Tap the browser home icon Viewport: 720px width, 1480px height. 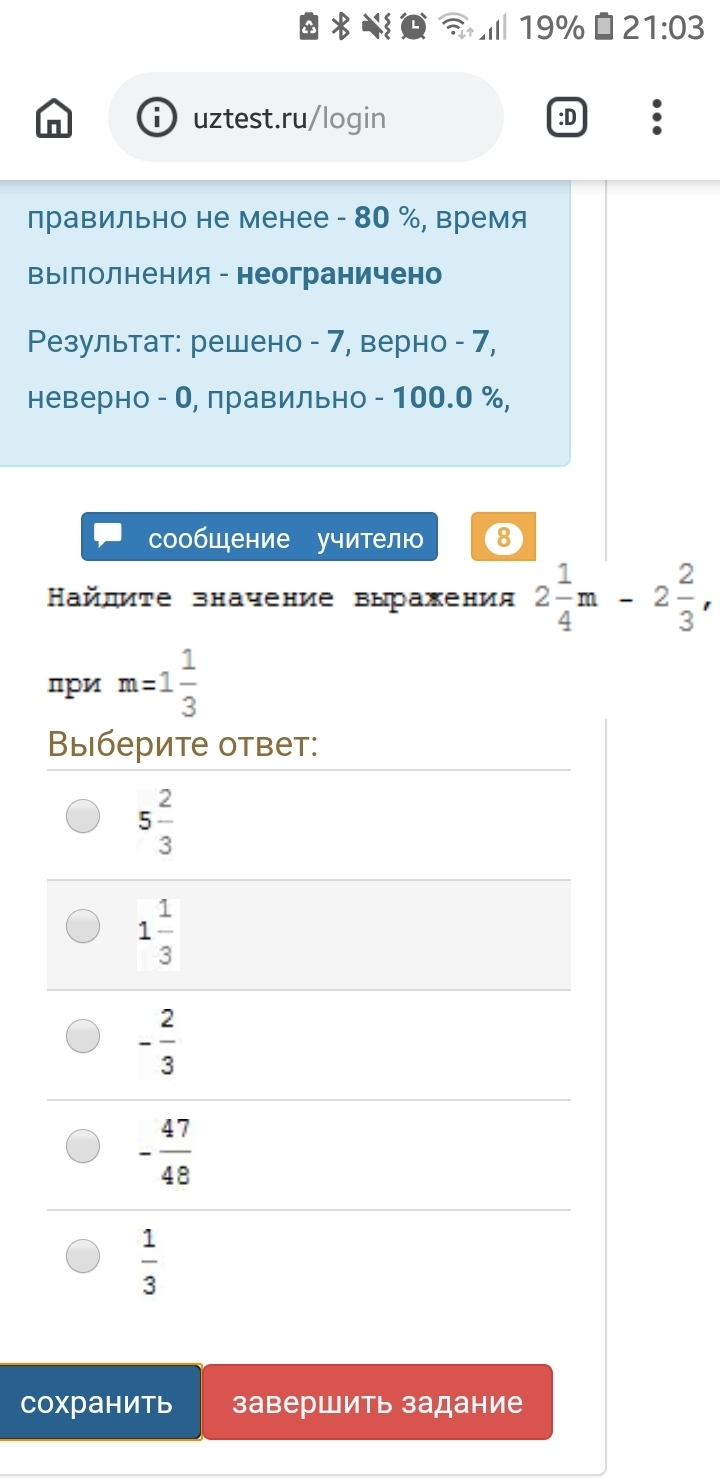[54, 119]
